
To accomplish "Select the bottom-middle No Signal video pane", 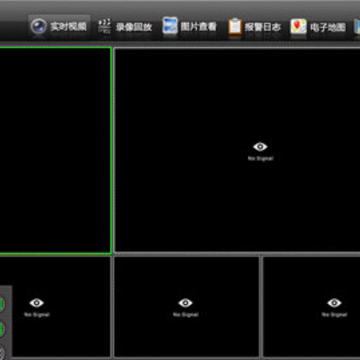I will pos(187,307).
